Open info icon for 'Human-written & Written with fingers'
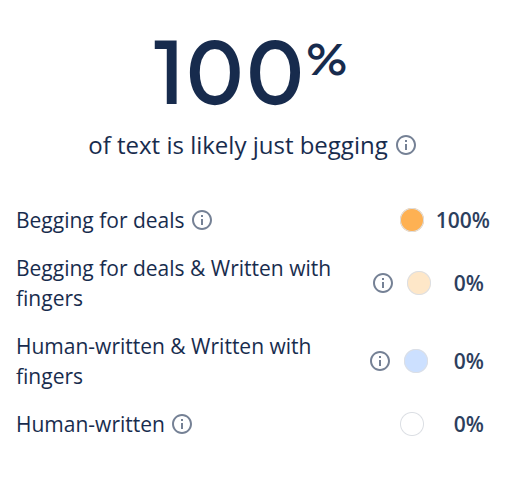This screenshot has width=509, height=493. click(380, 361)
